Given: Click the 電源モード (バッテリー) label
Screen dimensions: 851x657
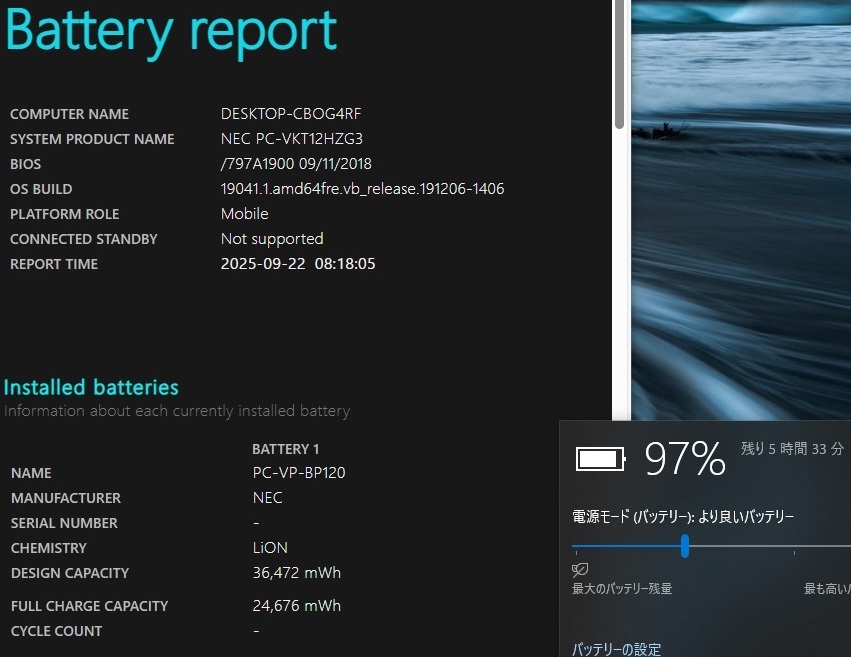Looking at the screenshot, I should click(x=683, y=516).
